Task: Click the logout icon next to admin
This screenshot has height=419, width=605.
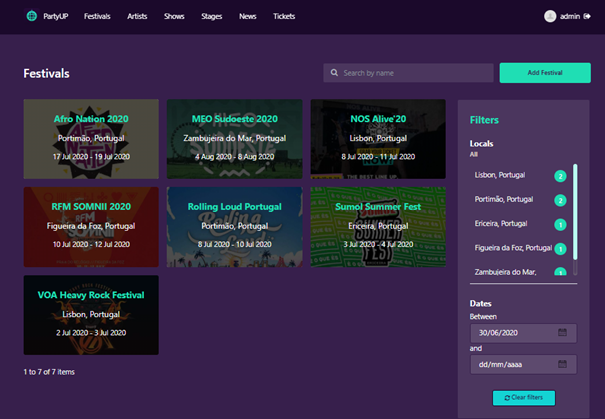Action: point(587,16)
